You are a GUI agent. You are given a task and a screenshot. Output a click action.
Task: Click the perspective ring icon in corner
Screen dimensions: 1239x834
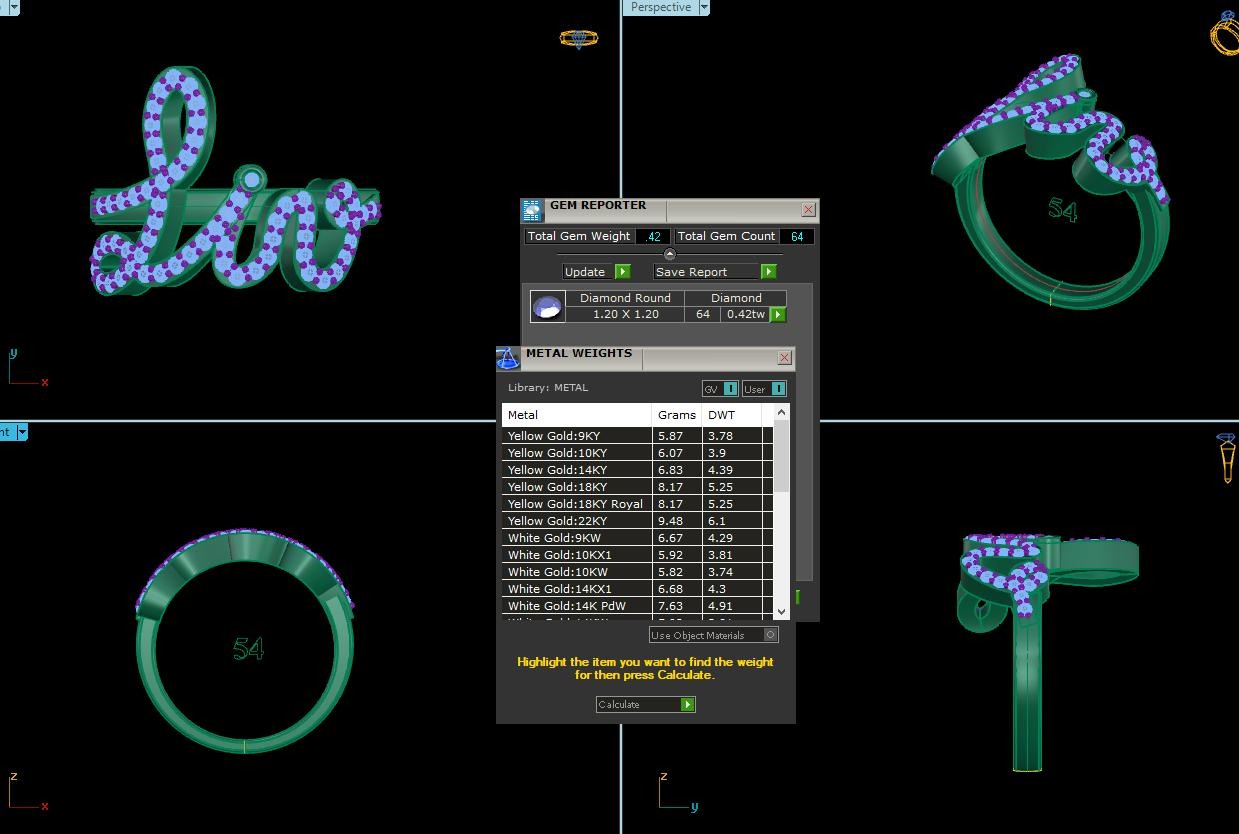pyautogui.click(x=1225, y=34)
